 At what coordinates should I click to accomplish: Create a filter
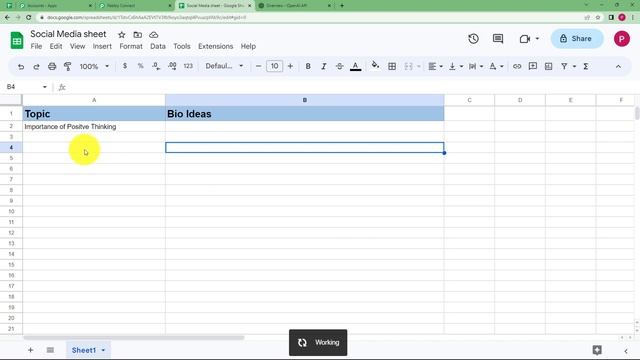[564, 66]
